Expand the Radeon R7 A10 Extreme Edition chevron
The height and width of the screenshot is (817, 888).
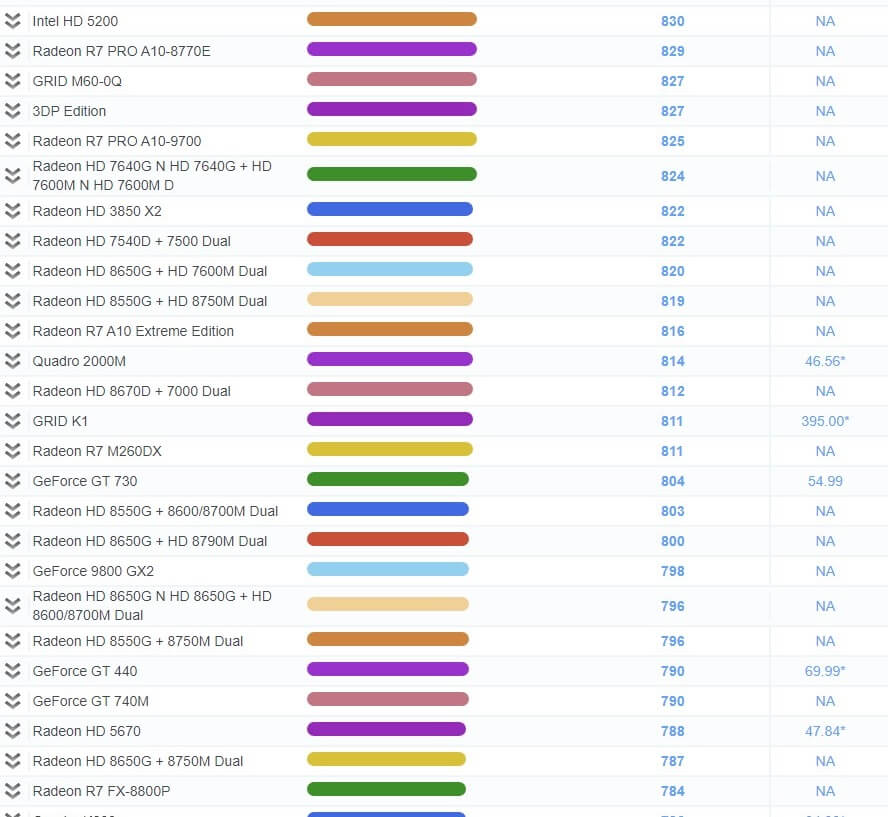[x=12, y=331]
